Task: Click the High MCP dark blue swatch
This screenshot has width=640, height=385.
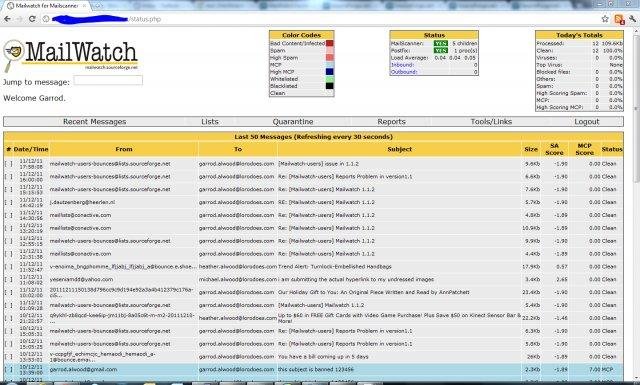Action: coord(330,72)
